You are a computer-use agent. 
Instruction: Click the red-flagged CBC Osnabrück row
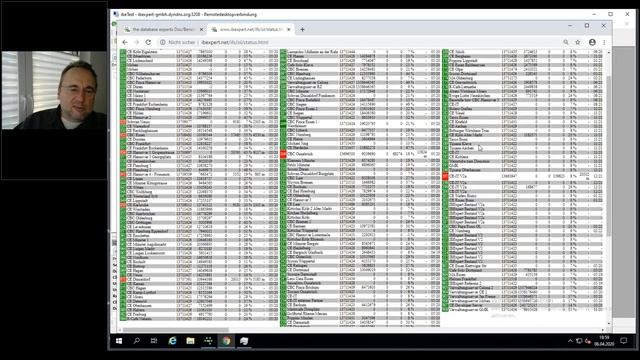360,154
